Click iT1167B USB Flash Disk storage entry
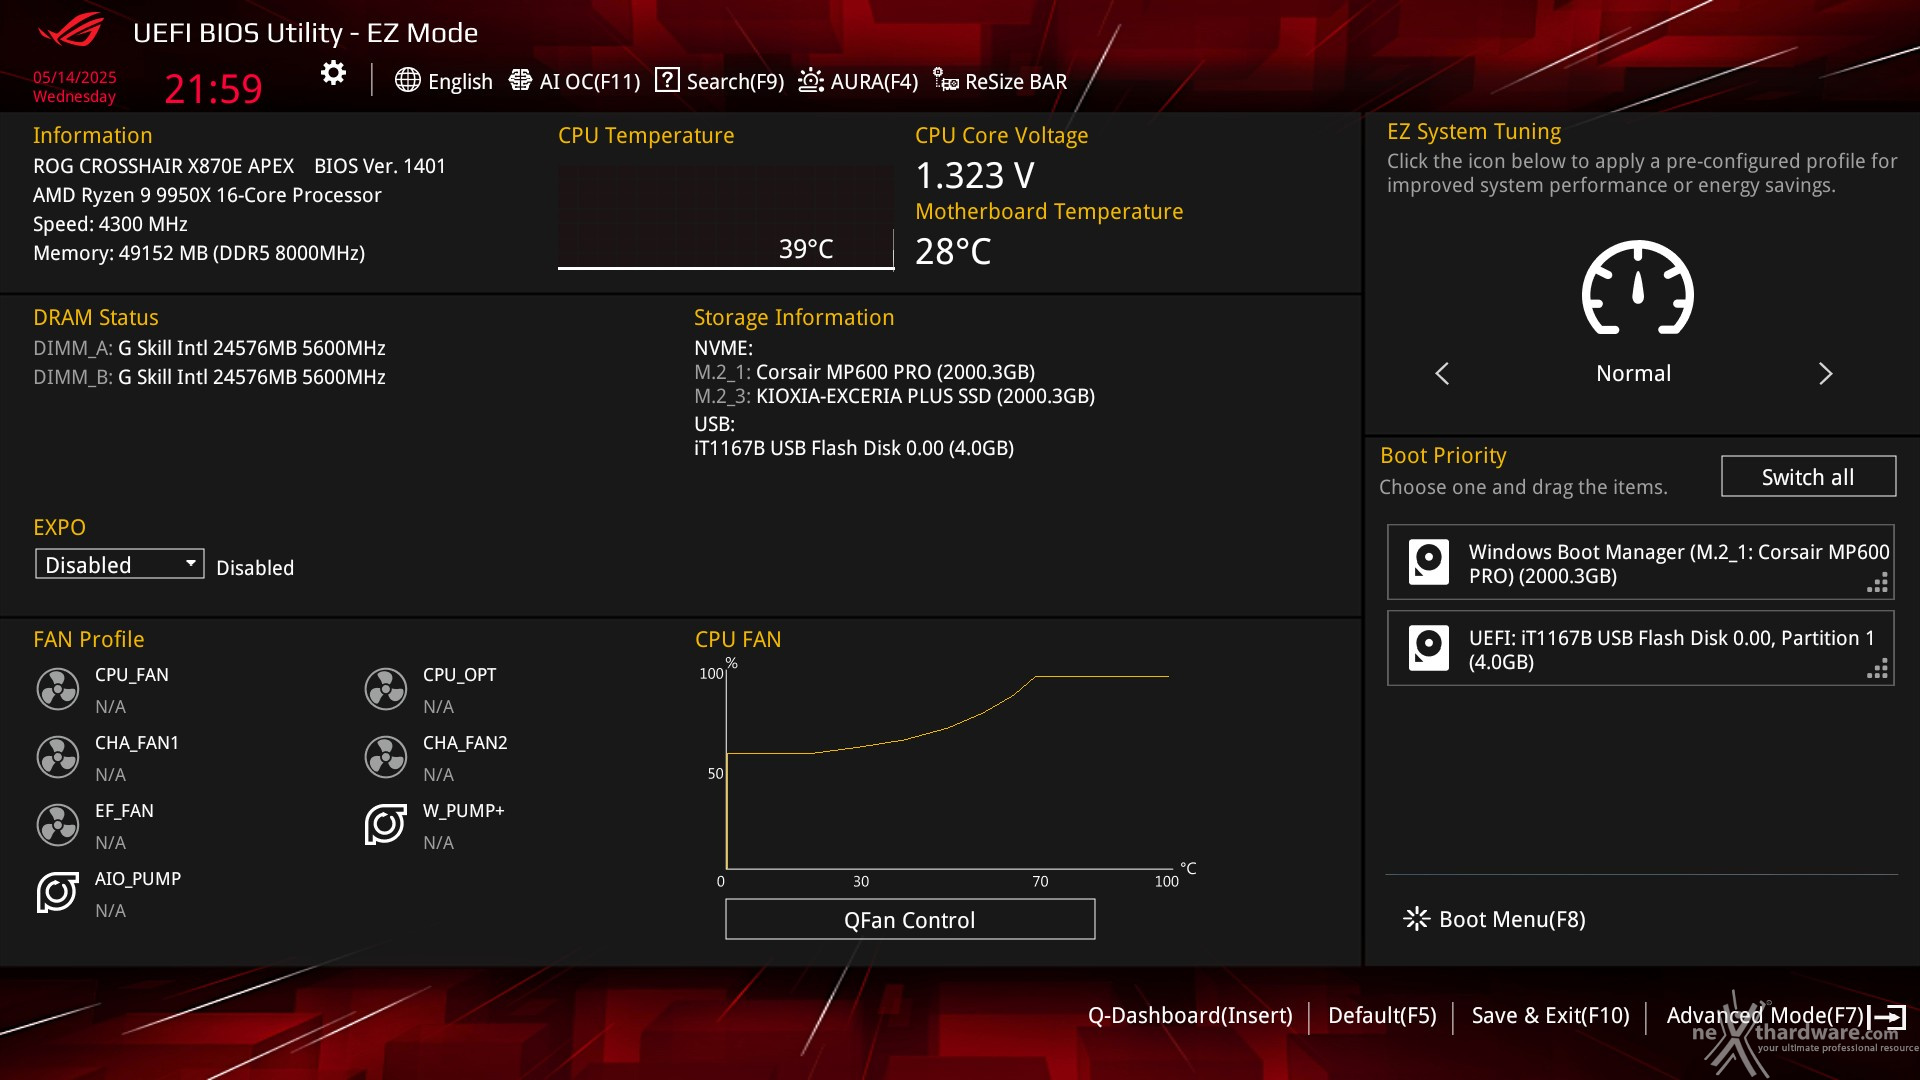The height and width of the screenshot is (1080, 1920). pyautogui.click(x=854, y=448)
